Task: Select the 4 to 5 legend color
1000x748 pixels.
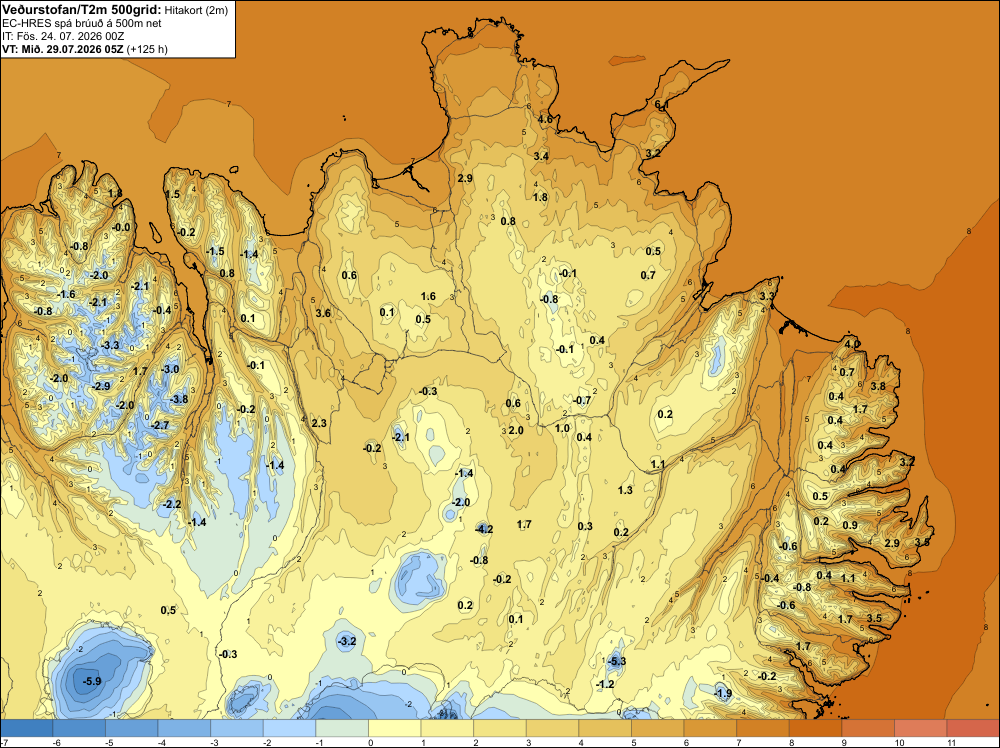Action: (605, 728)
